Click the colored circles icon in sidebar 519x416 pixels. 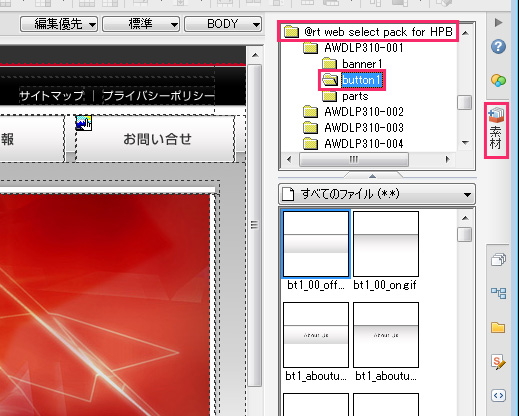(x=498, y=80)
